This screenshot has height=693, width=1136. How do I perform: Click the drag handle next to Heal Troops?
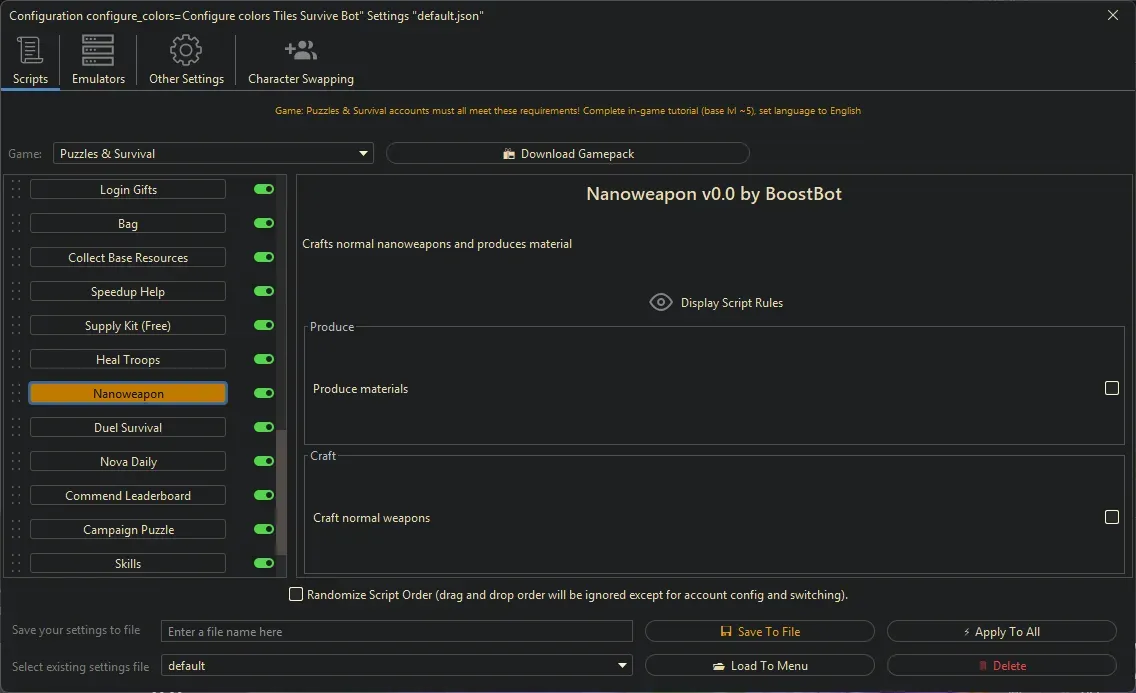coord(16,360)
